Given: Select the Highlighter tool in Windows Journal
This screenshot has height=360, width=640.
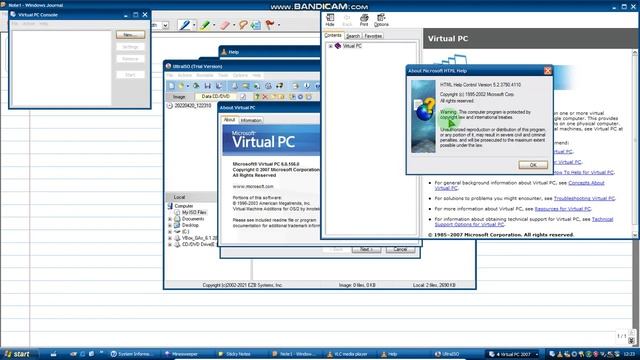Looking at the screenshot, I should (x=205, y=25).
